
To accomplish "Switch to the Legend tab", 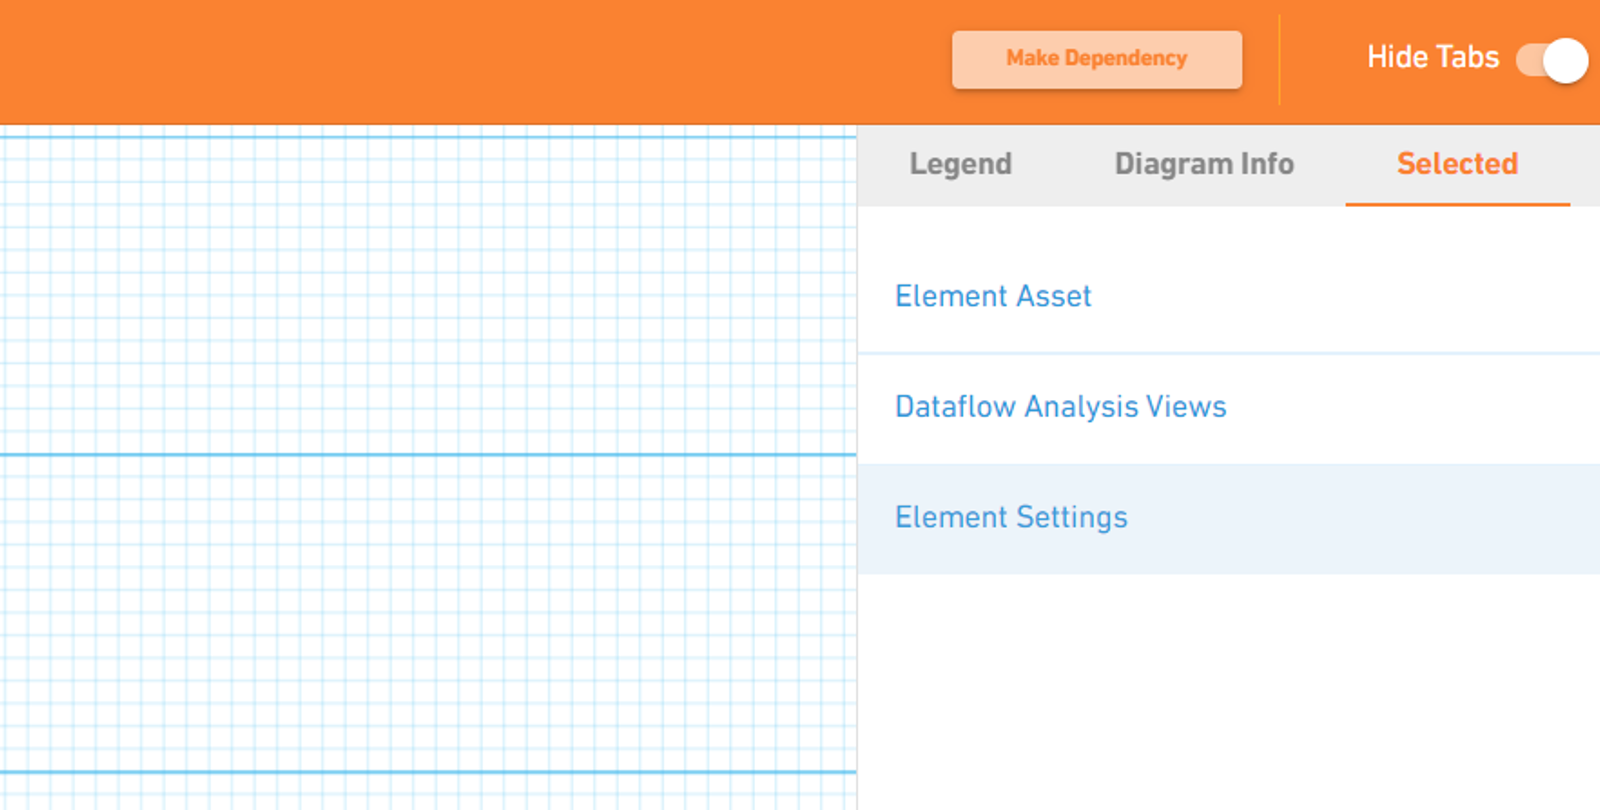I will point(960,164).
